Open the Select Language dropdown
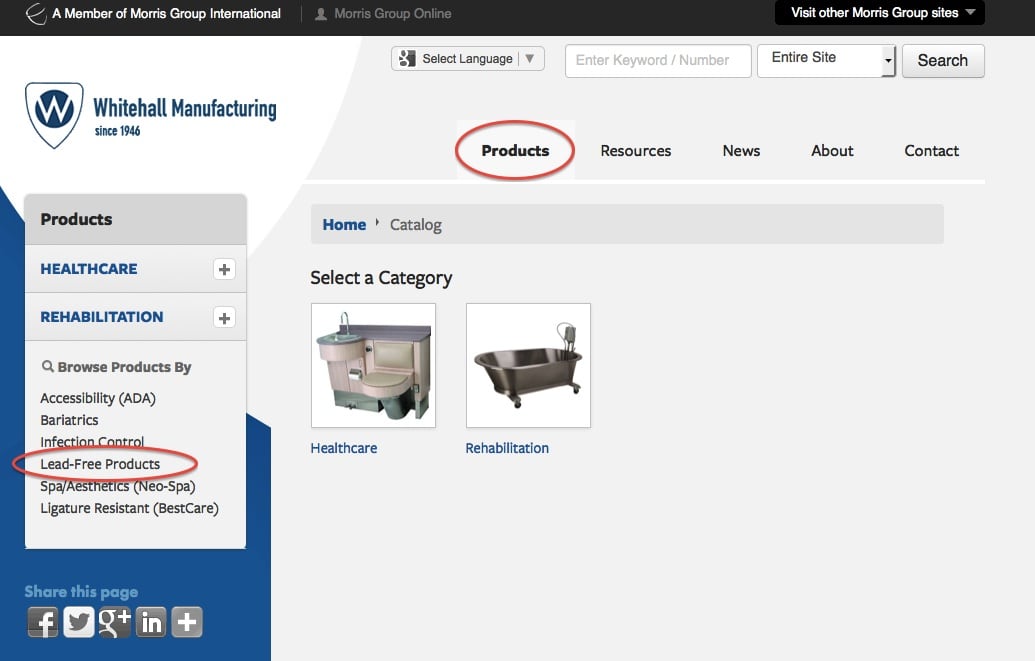The image size is (1035, 661). pos(468,59)
